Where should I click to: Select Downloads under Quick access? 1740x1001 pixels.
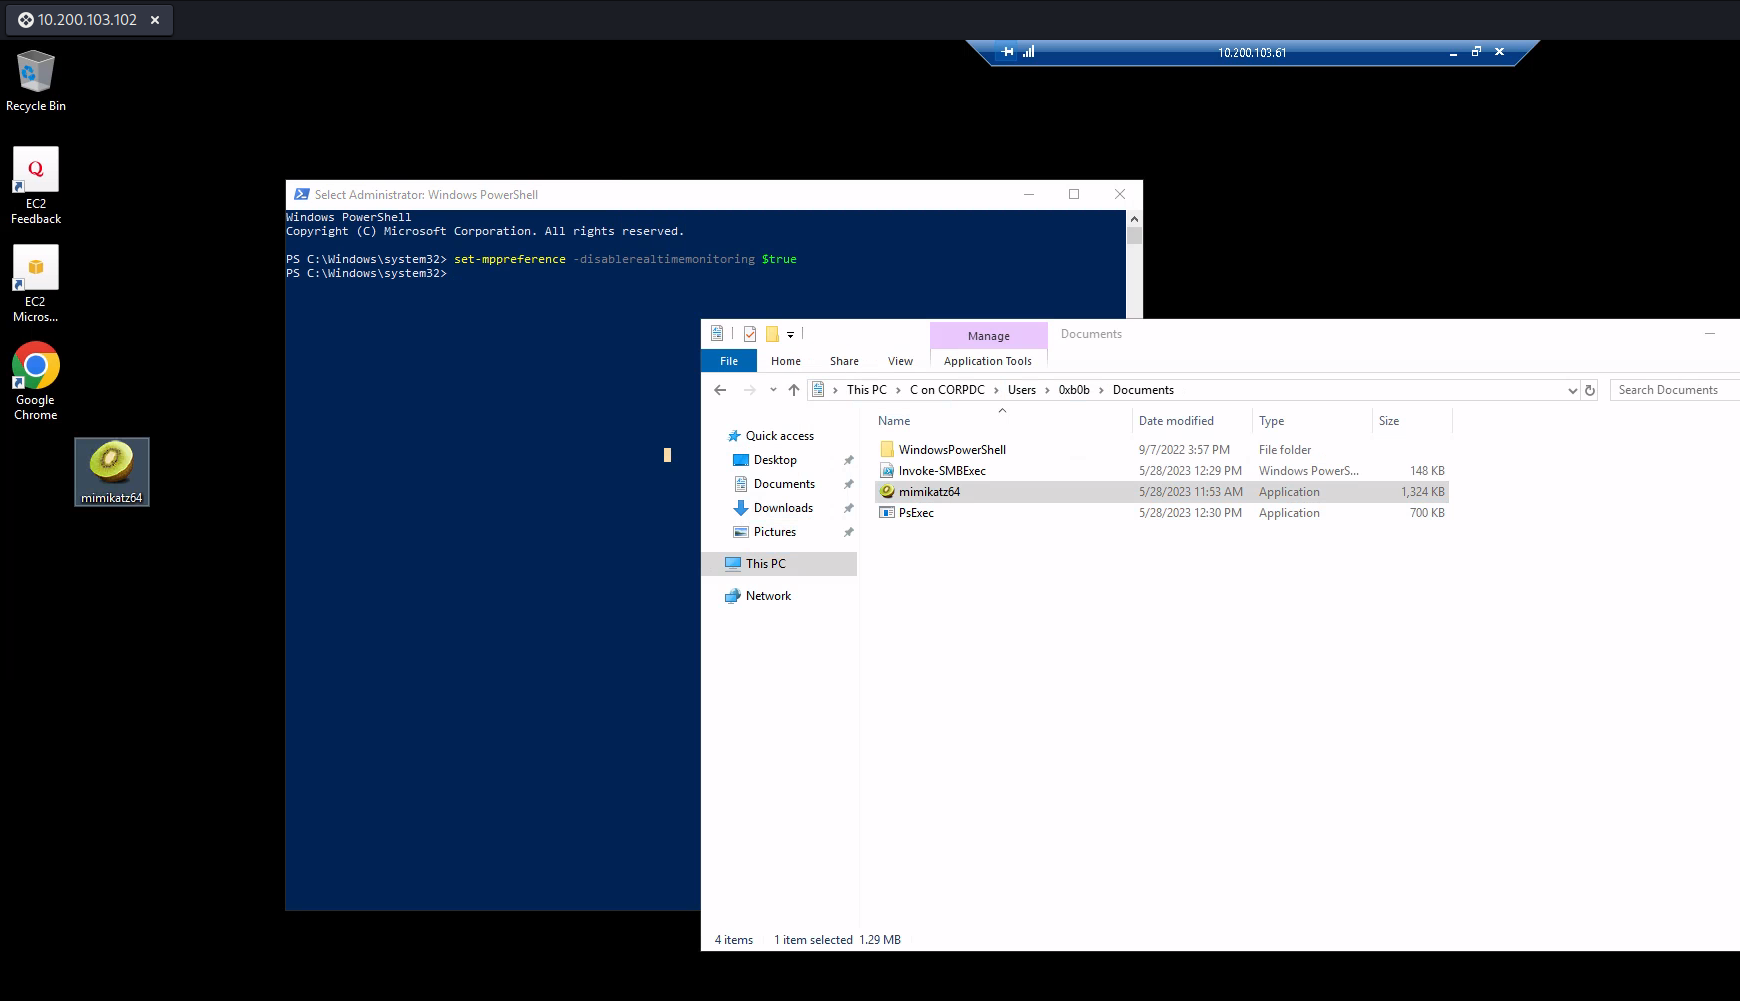pyautogui.click(x=783, y=508)
